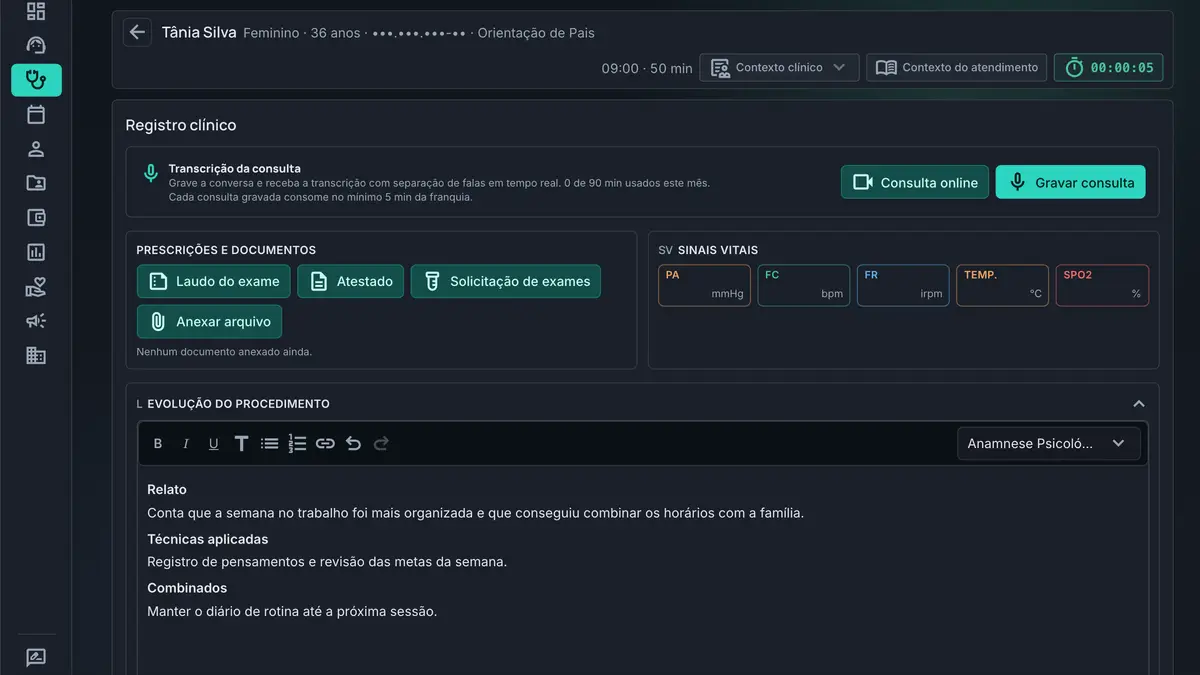Create a Solicitação de exames
1200x675 pixels.
(x=506, y=281)
